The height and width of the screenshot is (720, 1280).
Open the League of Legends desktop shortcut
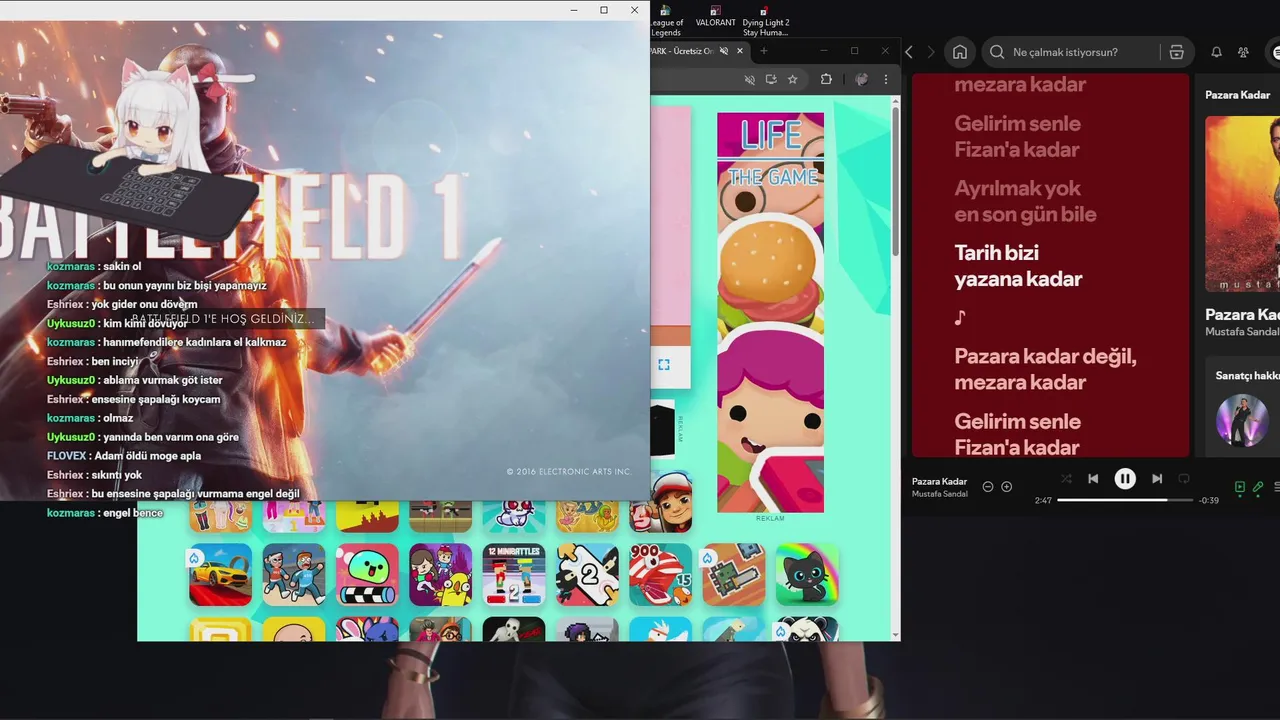click(x=666, y=20)
